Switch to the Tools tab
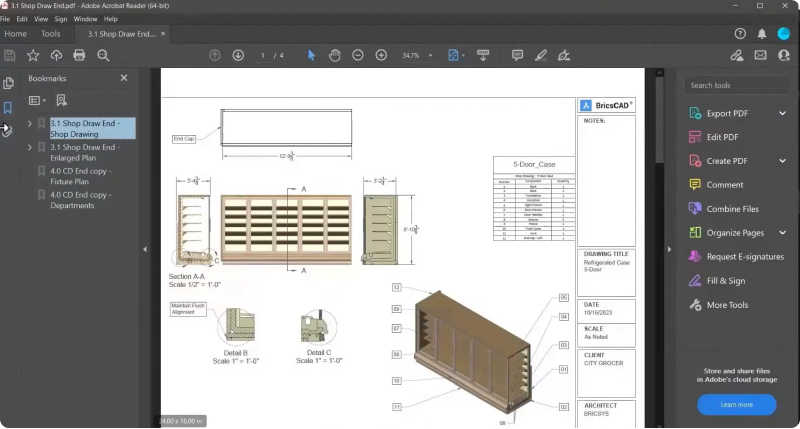The image size is (800, 429). (50, 34)
